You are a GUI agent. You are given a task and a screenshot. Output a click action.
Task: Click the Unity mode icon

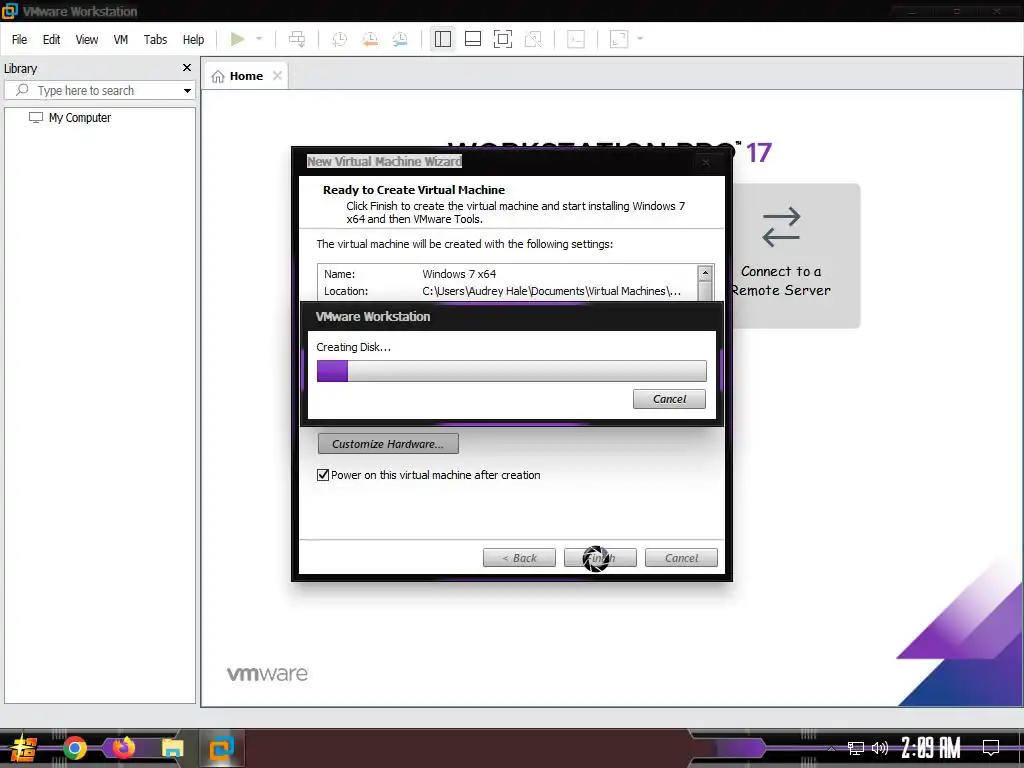[x=534, y=39]
